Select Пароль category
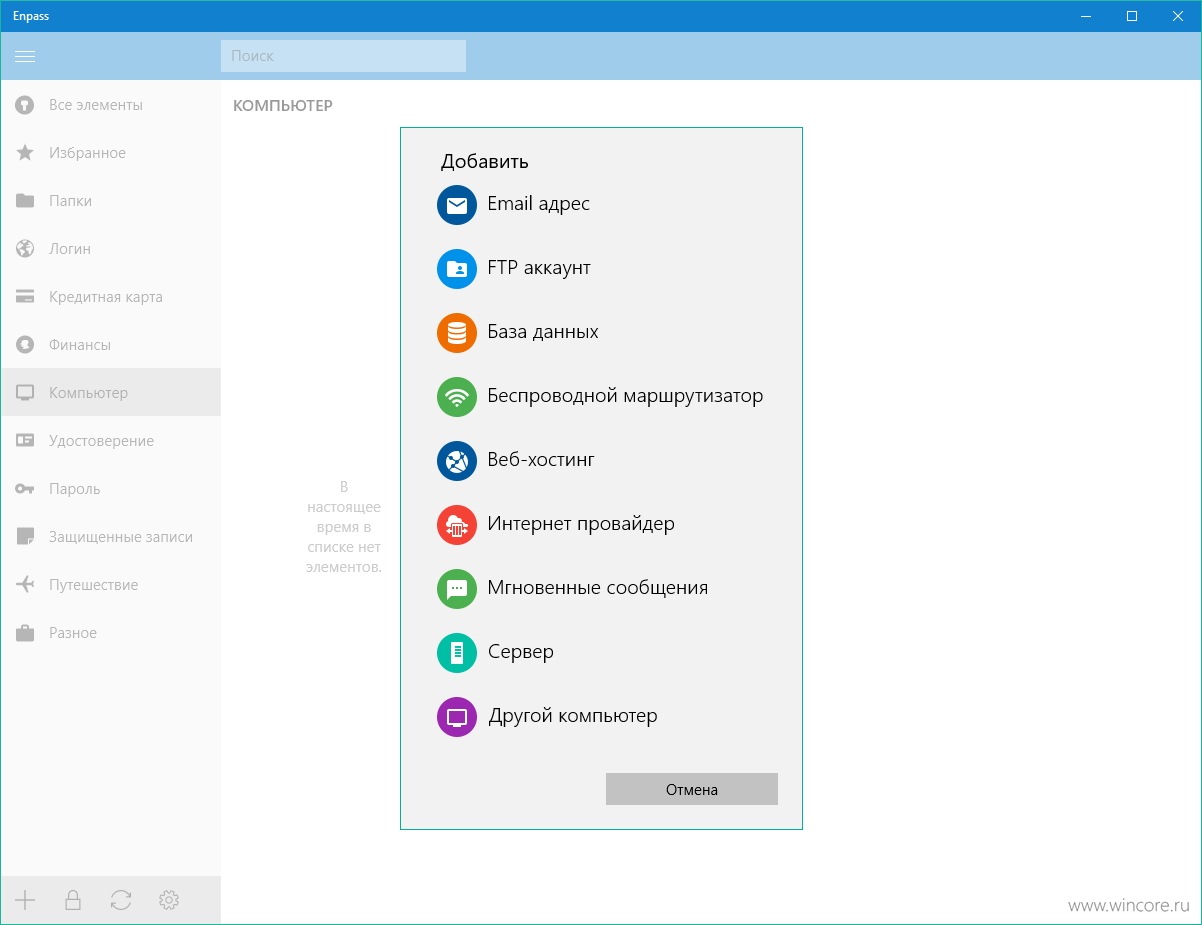 click(110, 488)
